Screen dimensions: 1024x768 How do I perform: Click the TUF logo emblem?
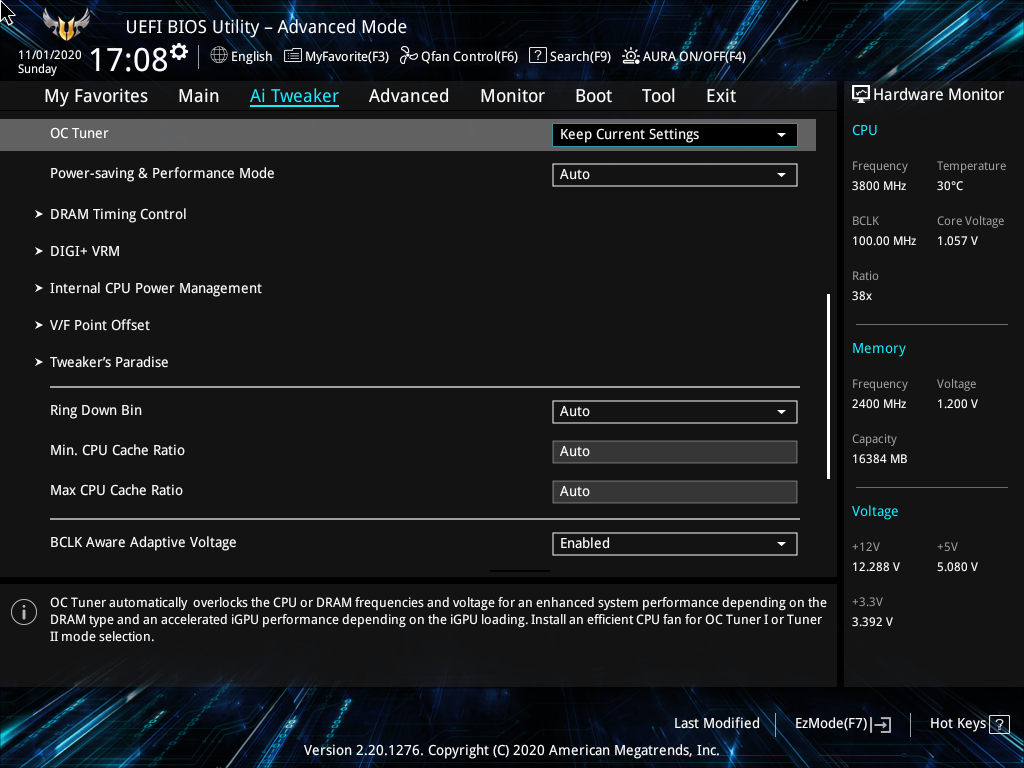click(66, 25)
